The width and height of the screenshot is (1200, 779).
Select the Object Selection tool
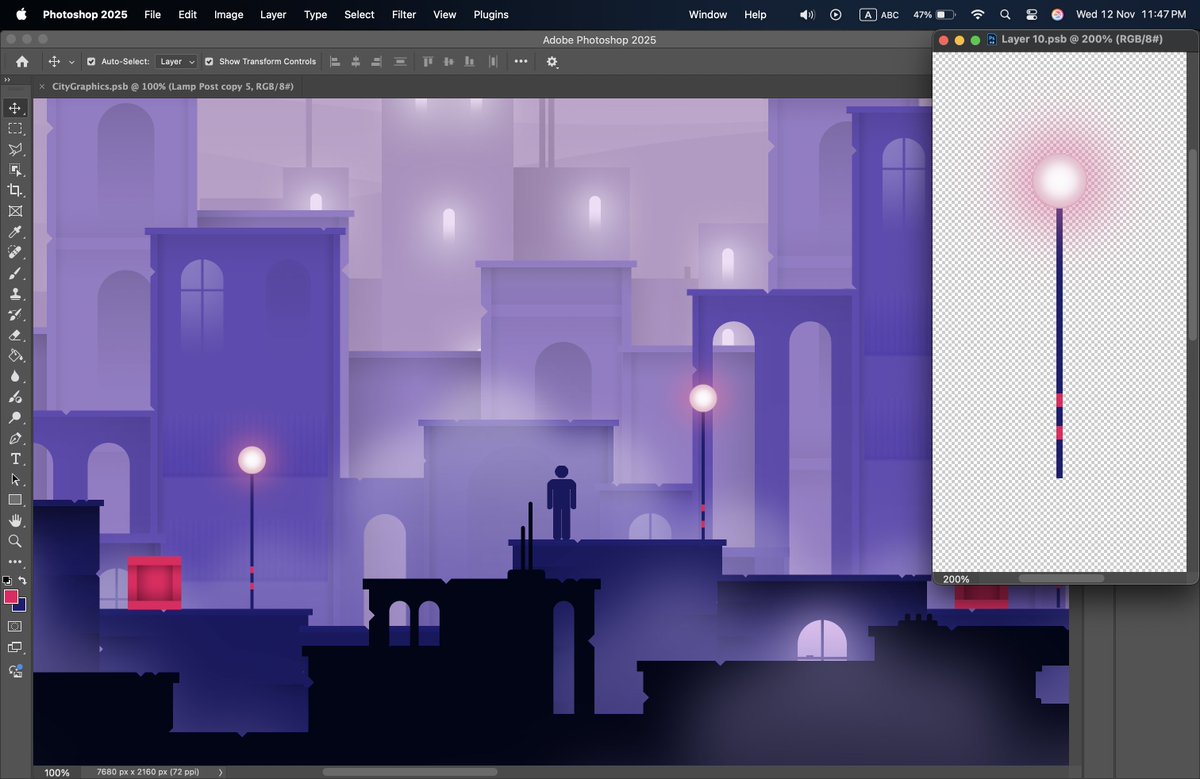pyautogui.click(x=15, y=170)
